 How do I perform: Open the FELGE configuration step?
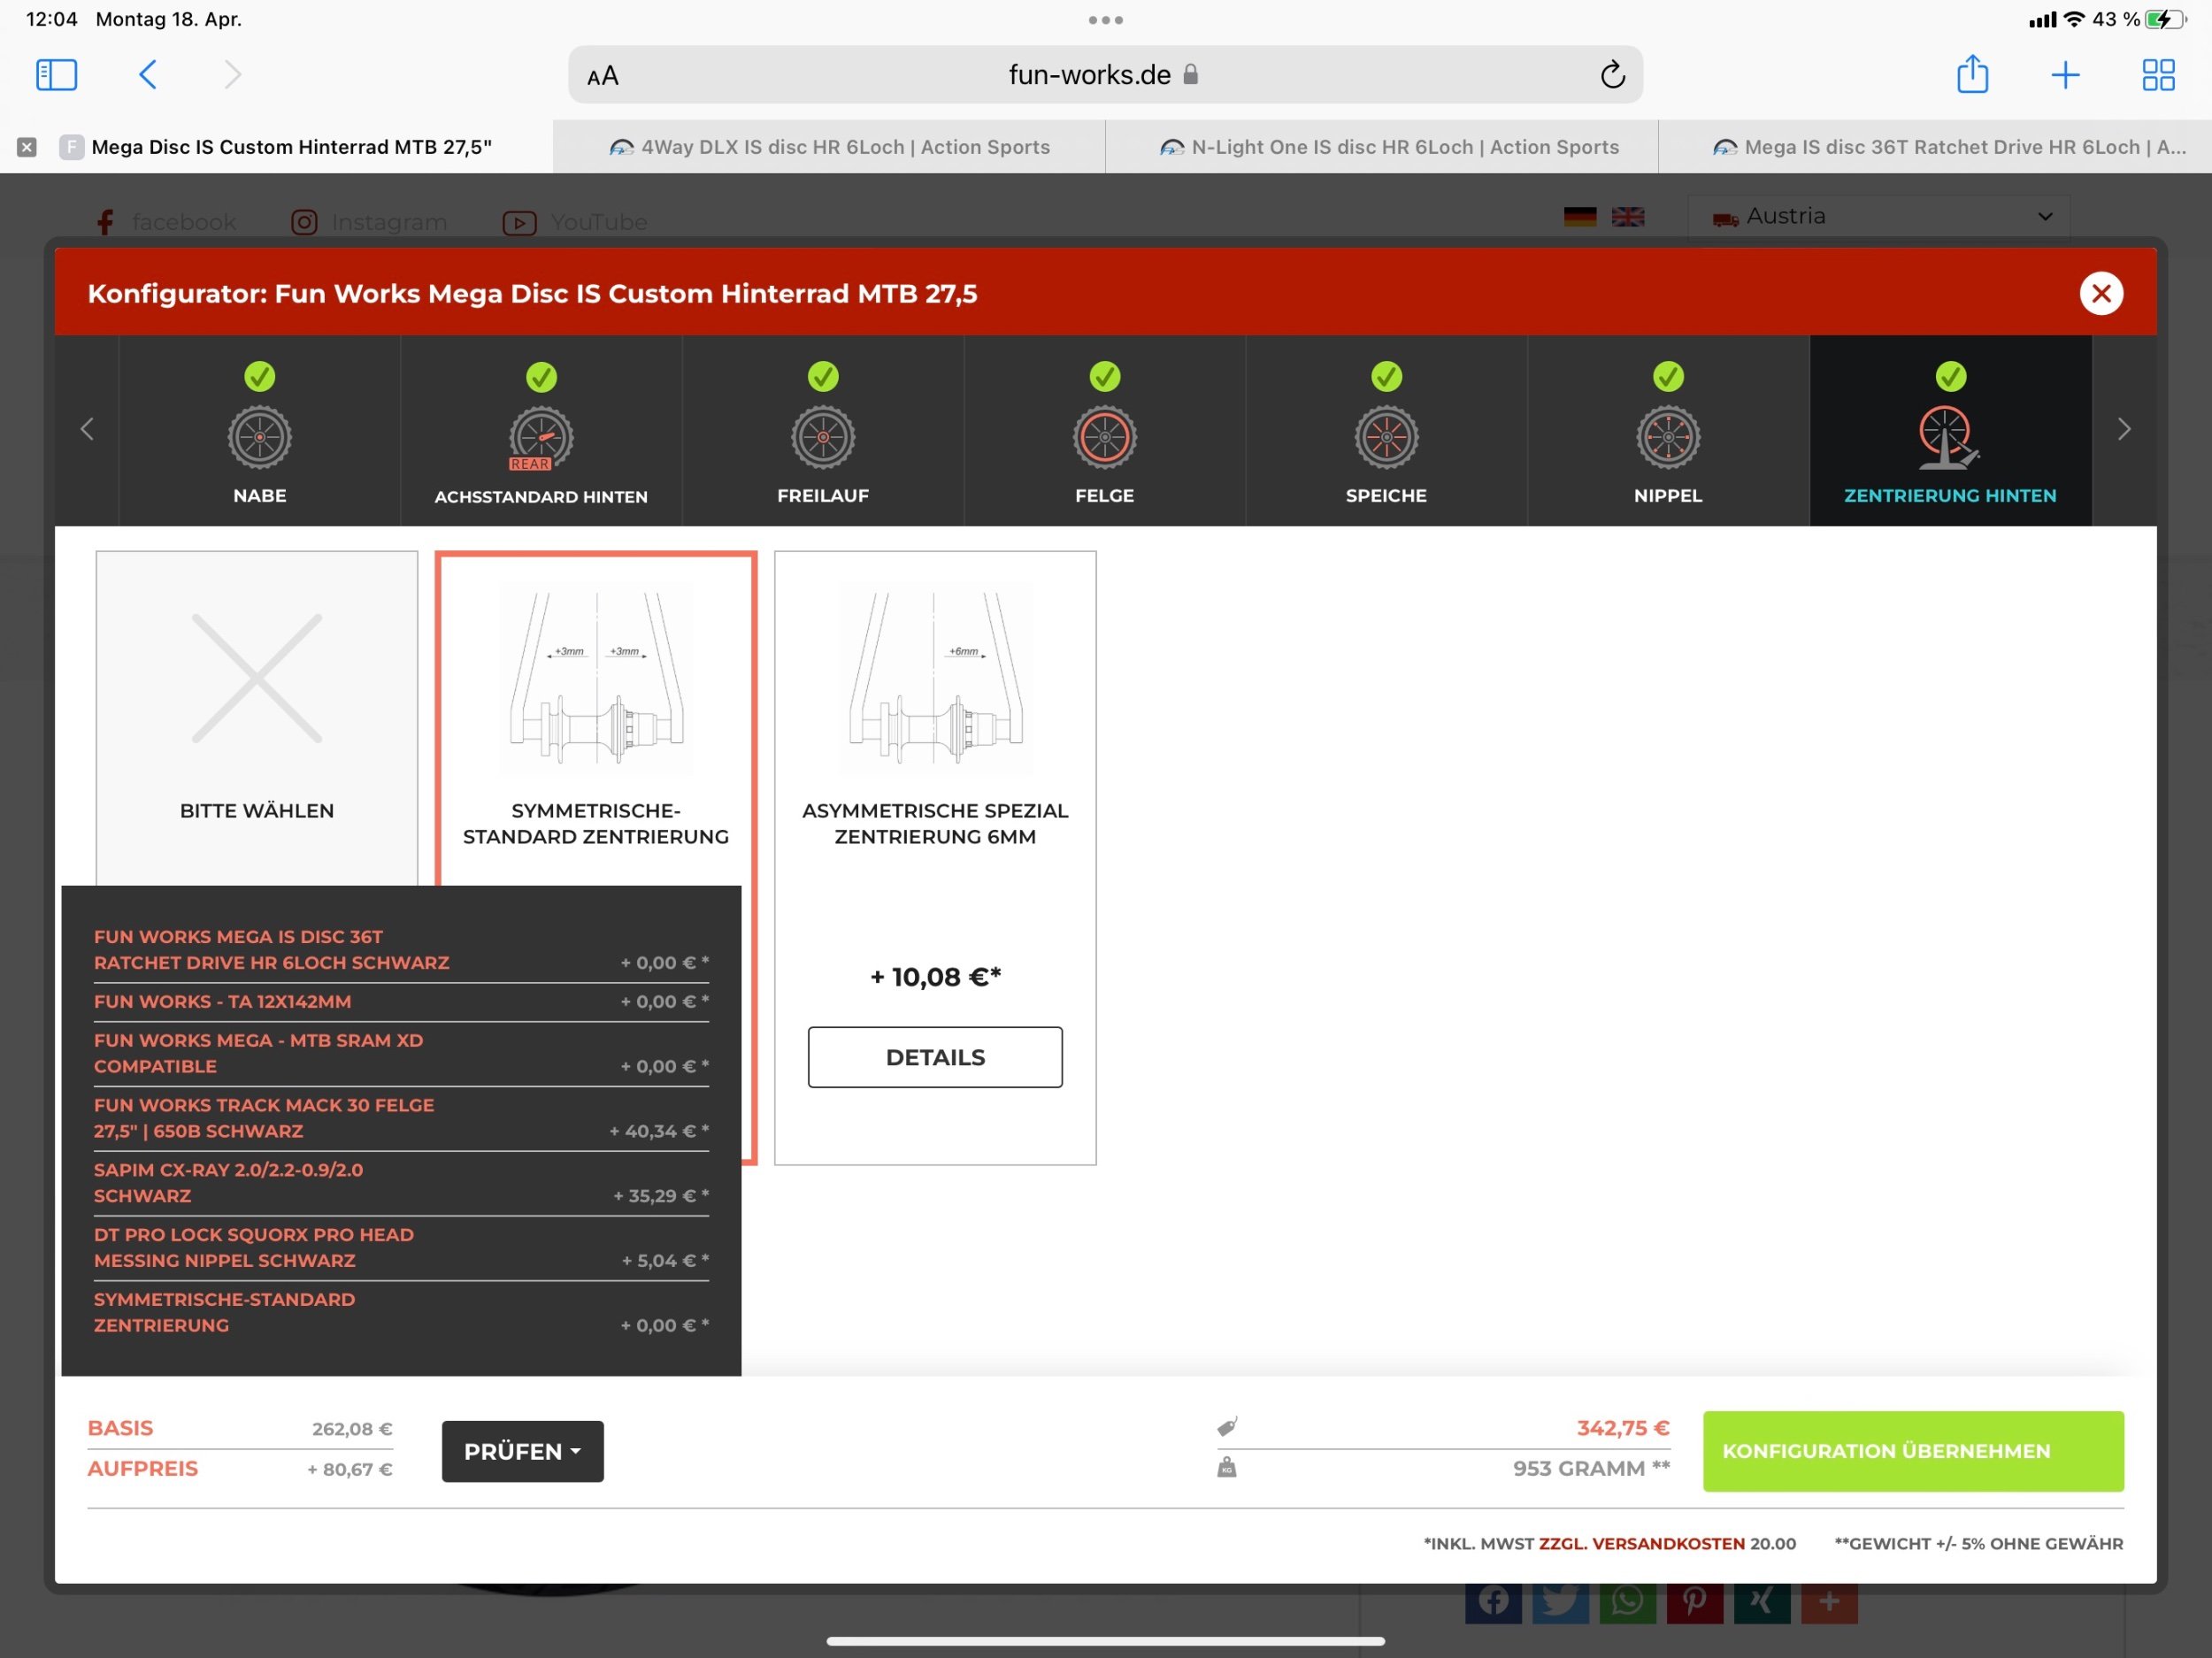point(1105,430)
